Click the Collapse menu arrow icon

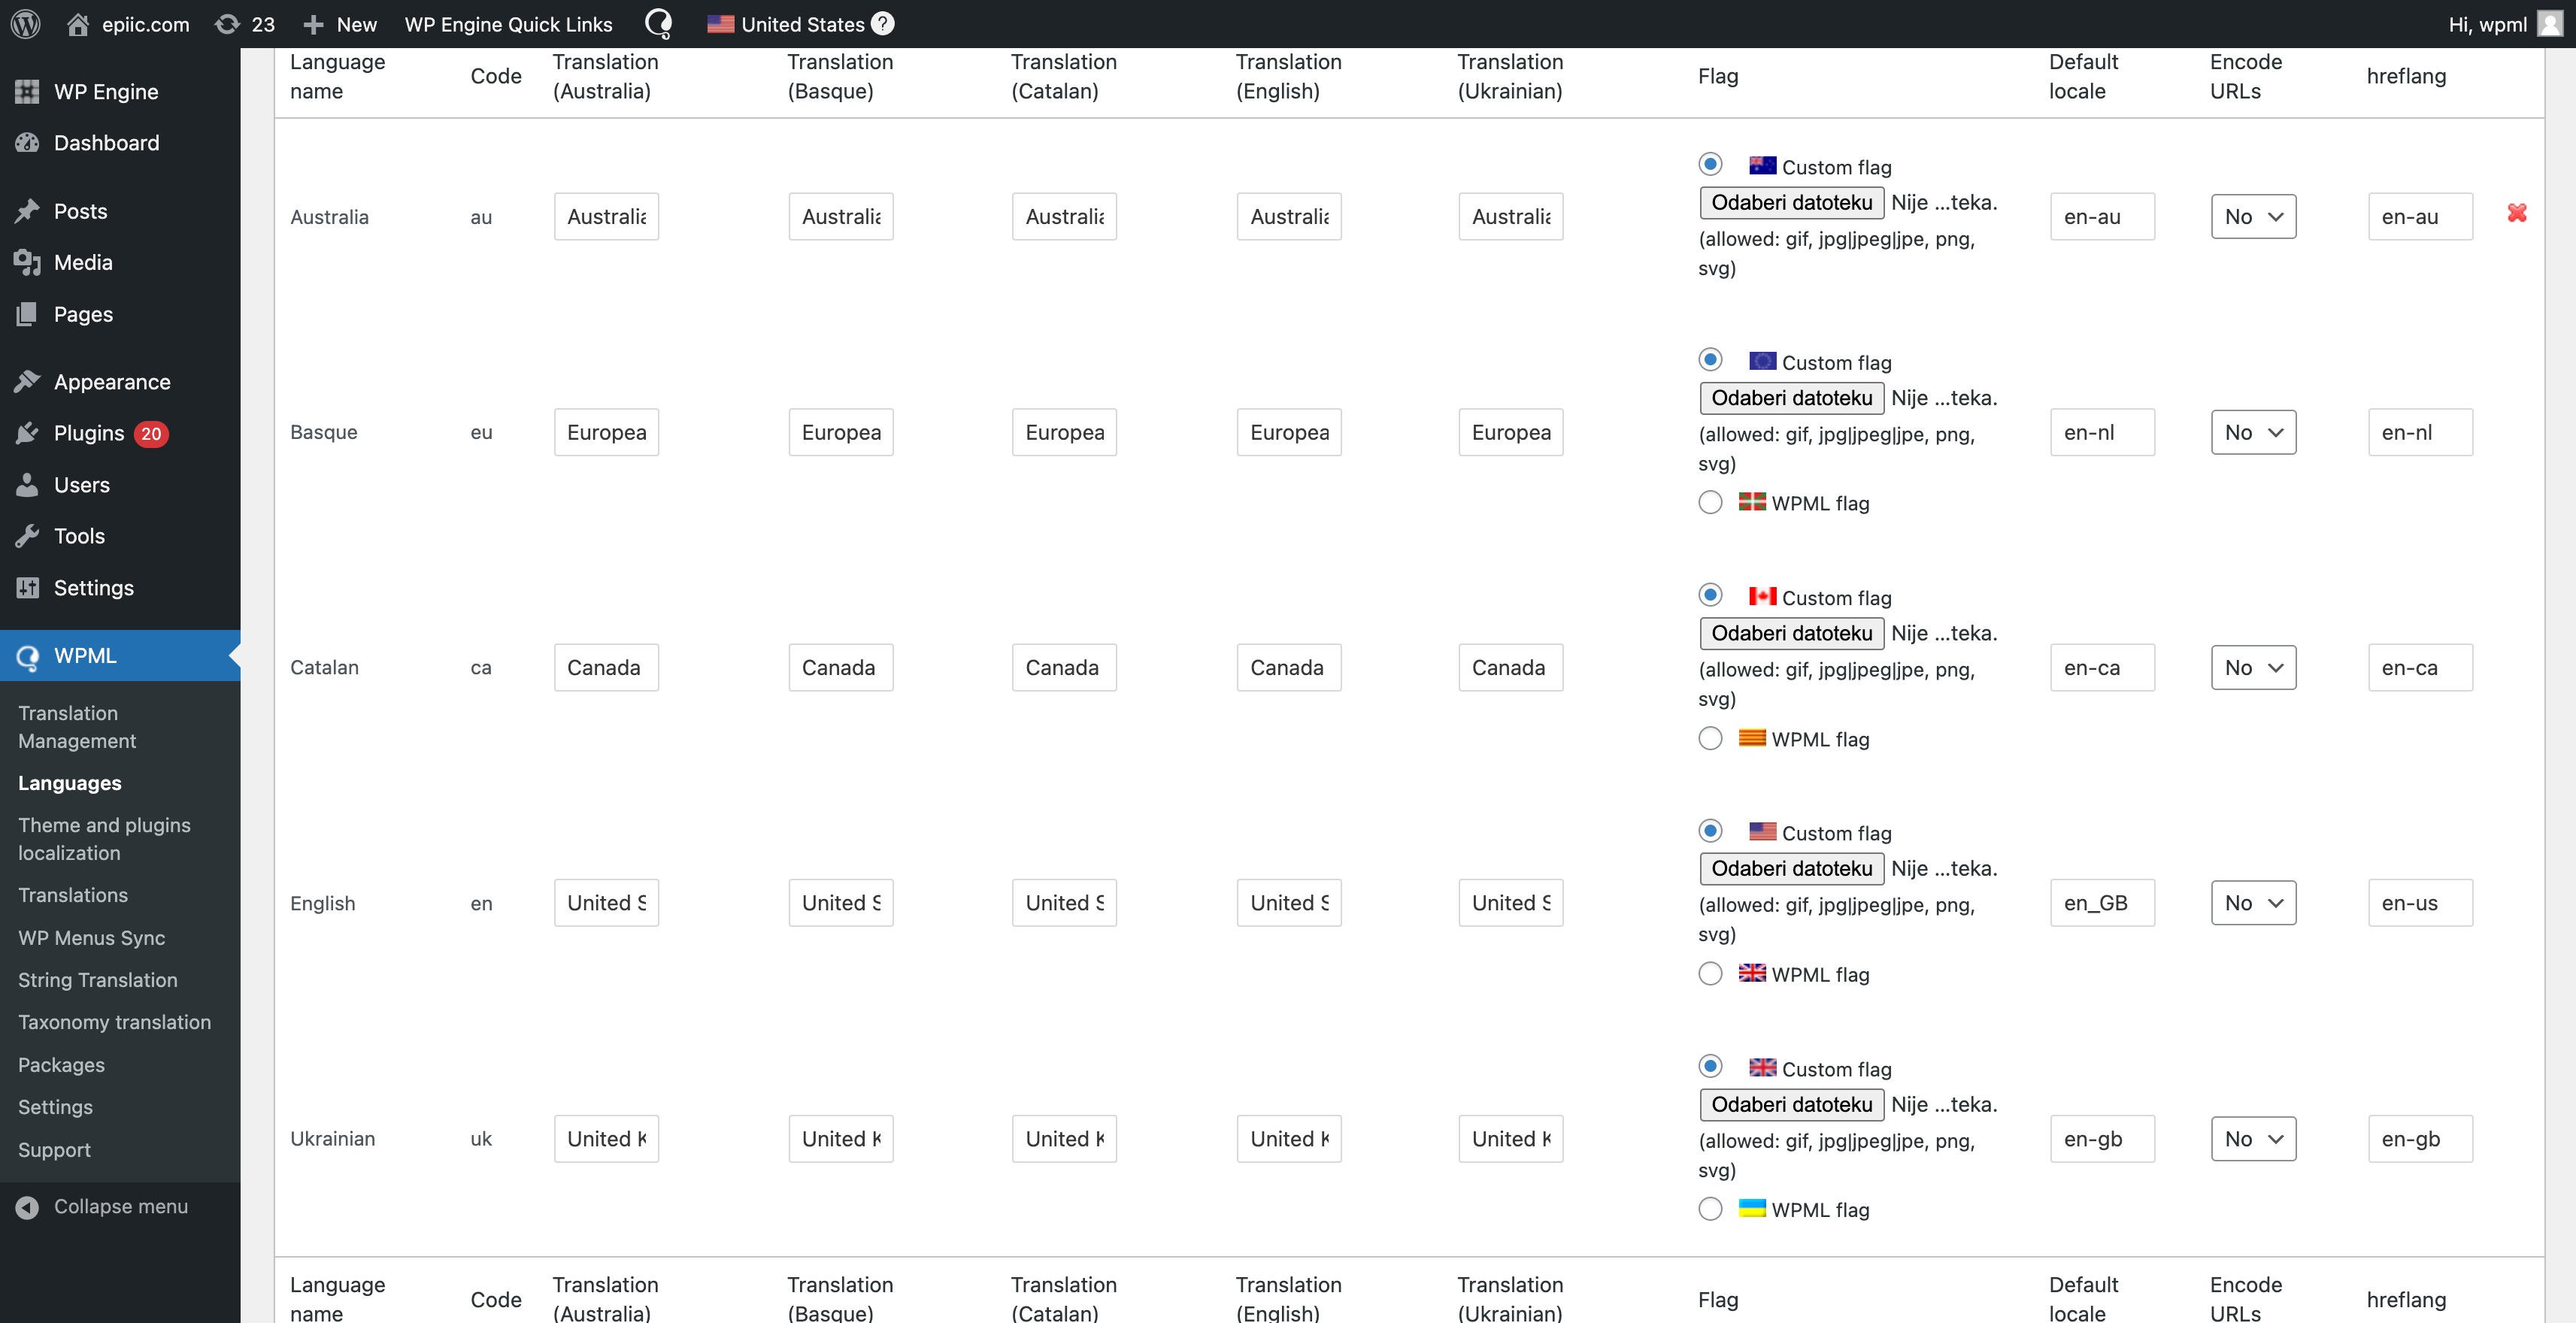[28, 1207]
